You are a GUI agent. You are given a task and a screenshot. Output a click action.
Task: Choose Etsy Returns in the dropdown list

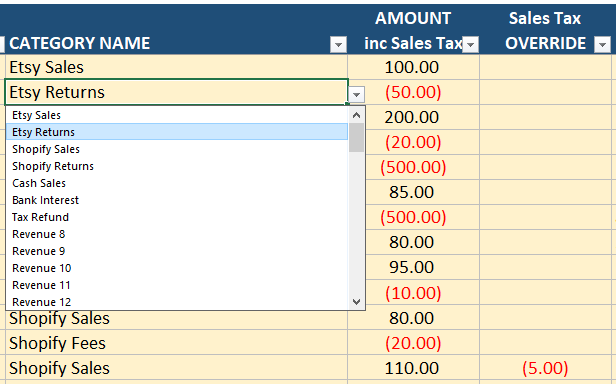click(177, 132)
